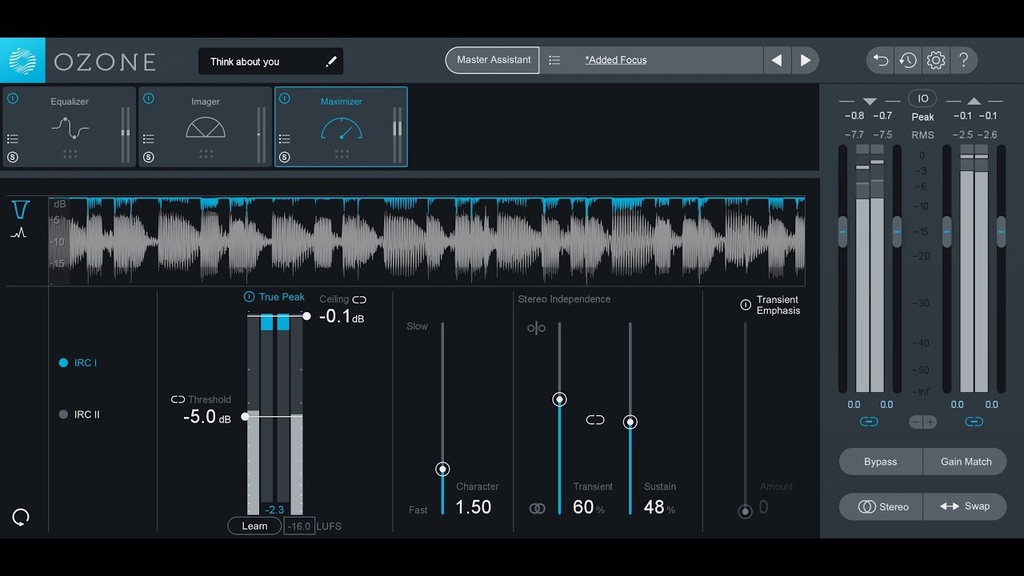Open the preset list browser icon
The height and width of the screenshot is (576, 1024).
[555, 60]
